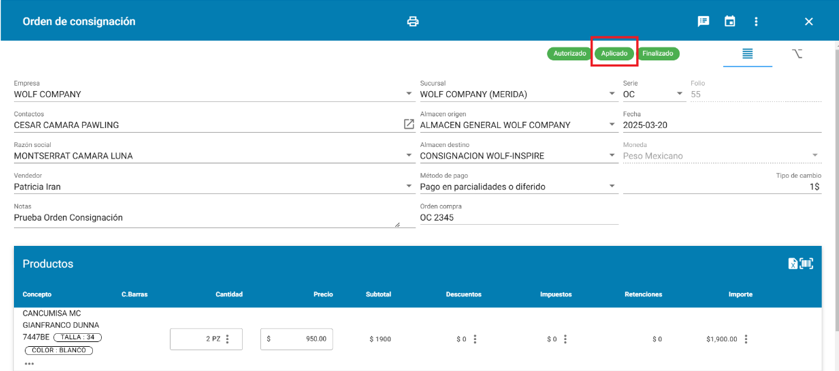Image resolution: width=839 pixels, height=371 pixels.
Task: Click the Subtotal value $ 1900
Action: [380, 339]
